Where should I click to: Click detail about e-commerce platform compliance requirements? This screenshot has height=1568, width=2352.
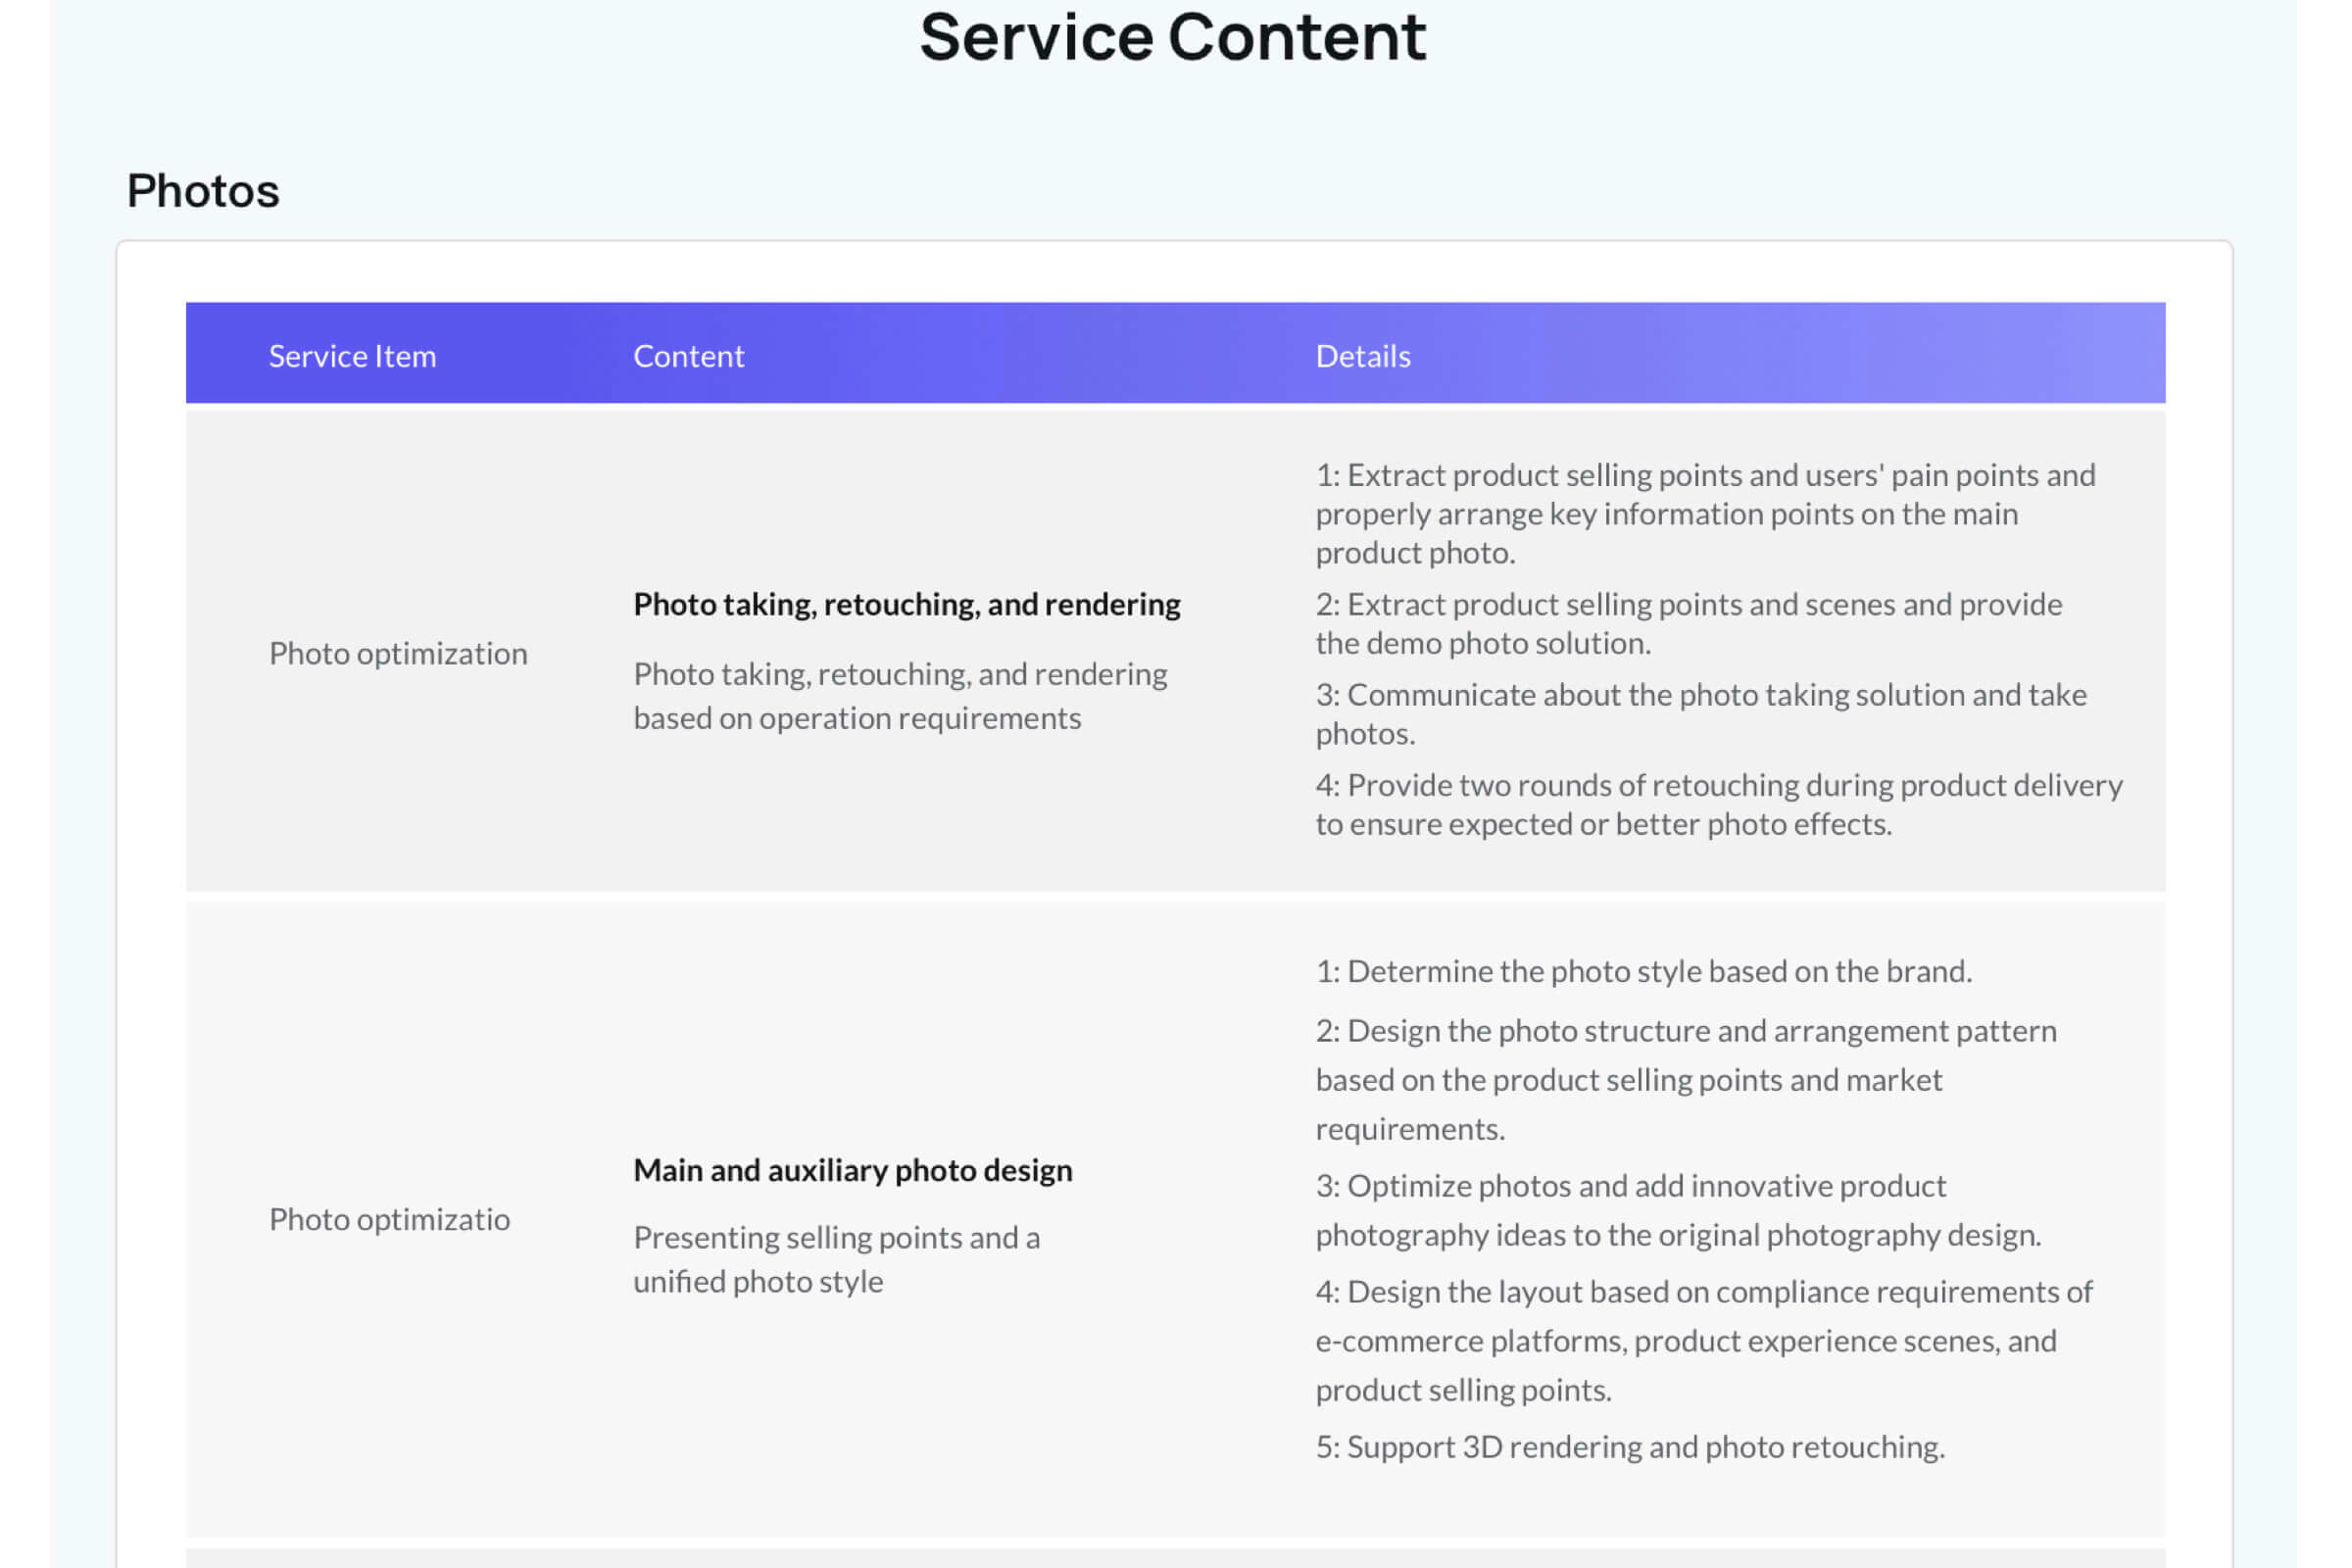coord(1703,1341)
